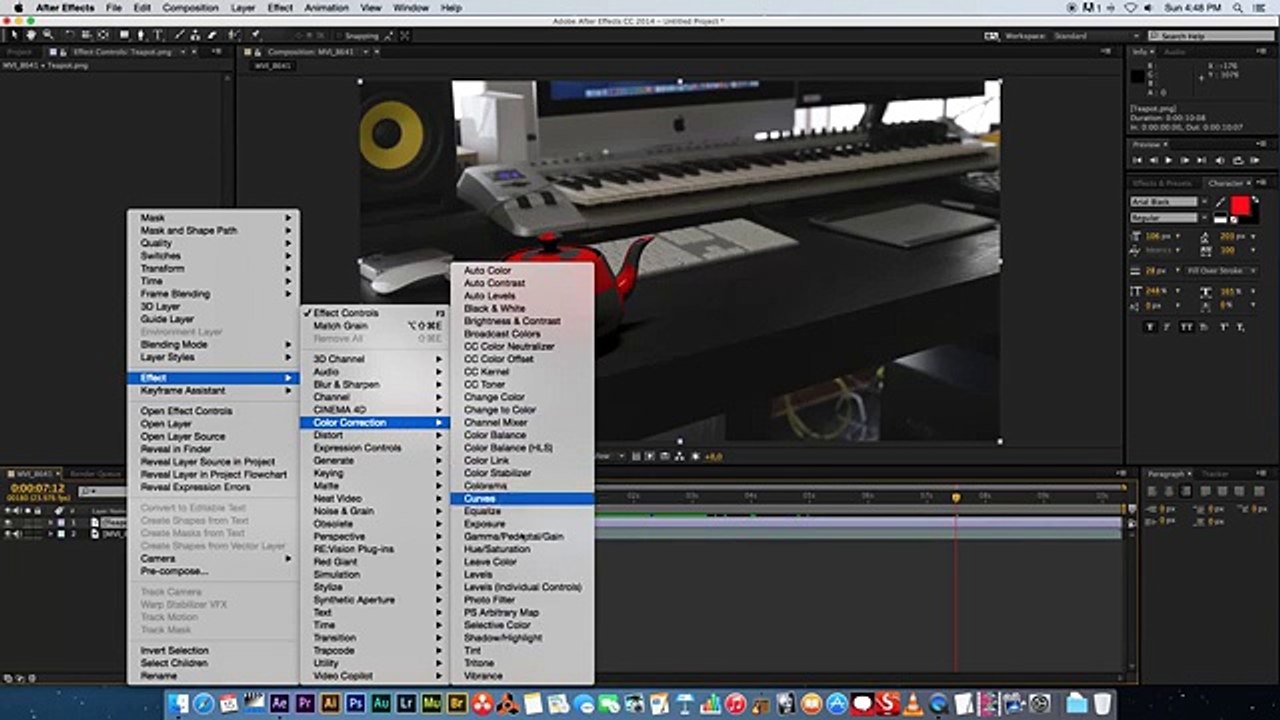This screenshot has height=720, width=1280.
Task: Expand the Blending Mode submenu
Action: tap(213, 344)
